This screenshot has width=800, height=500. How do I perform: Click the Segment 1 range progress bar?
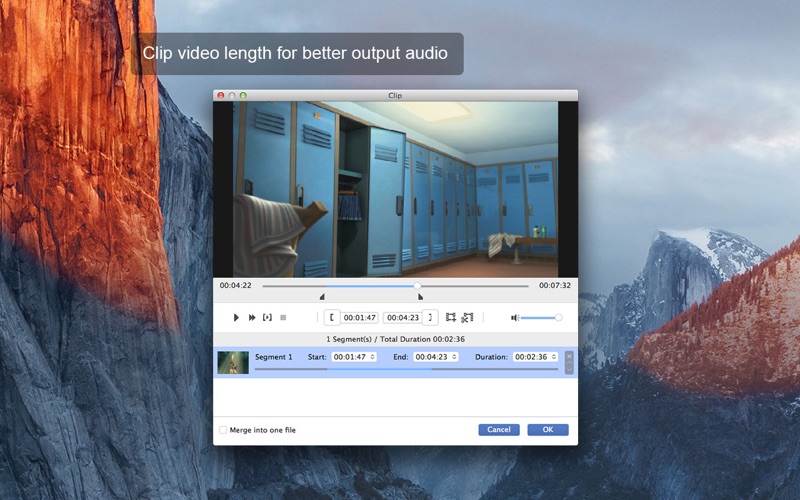coord(406,369)
